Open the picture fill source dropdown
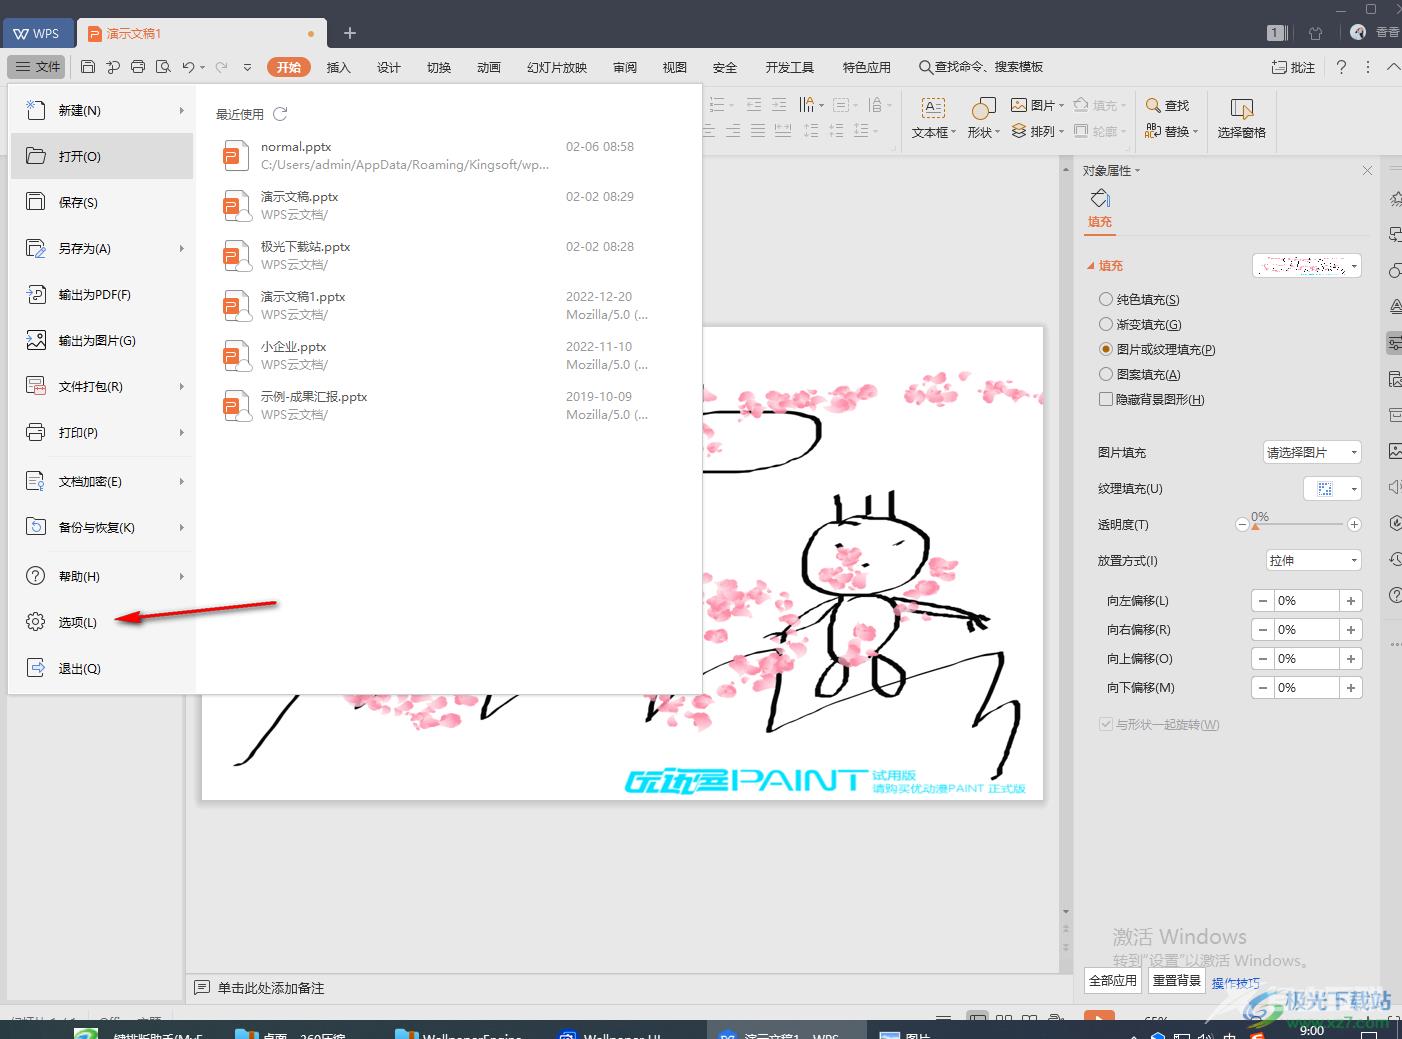The image size is (1402, 1039). 1313,453
